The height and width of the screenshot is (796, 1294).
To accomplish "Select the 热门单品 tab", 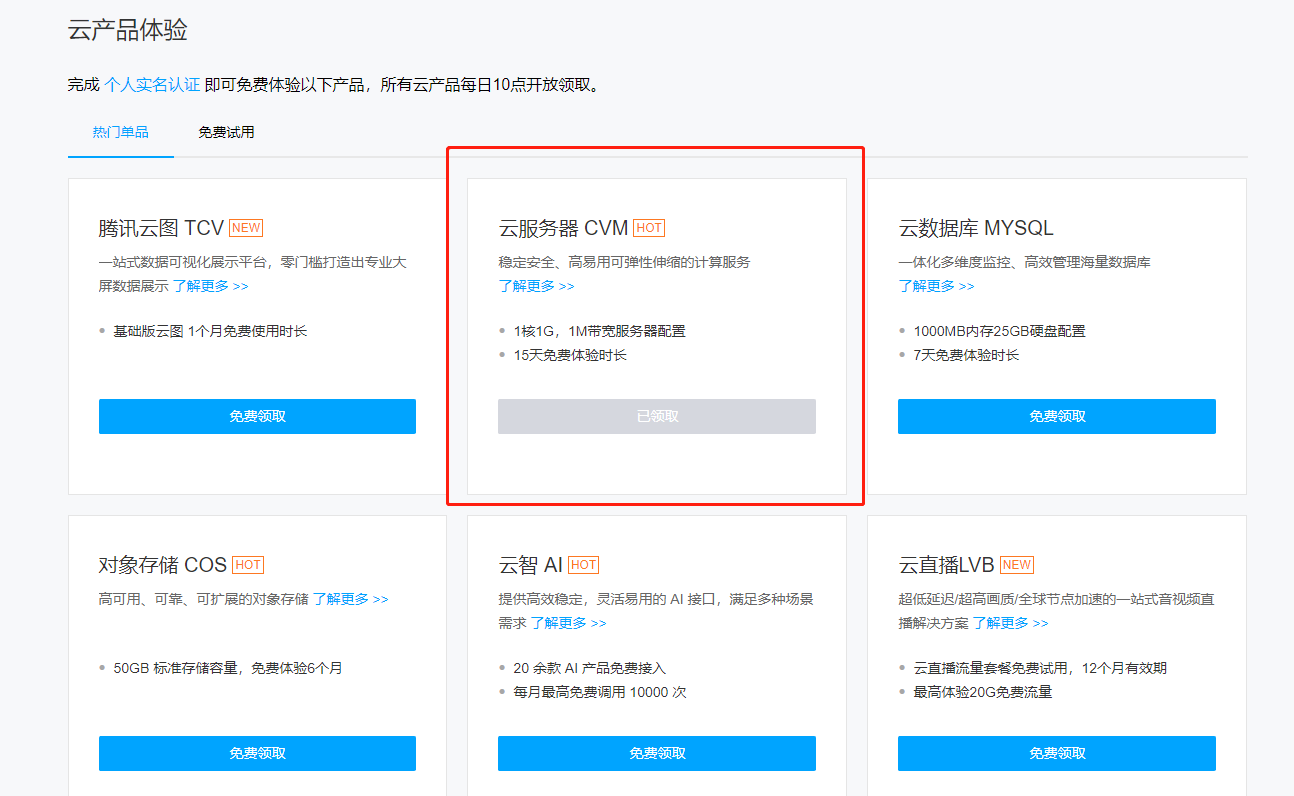I will click(x=120, y=131).
